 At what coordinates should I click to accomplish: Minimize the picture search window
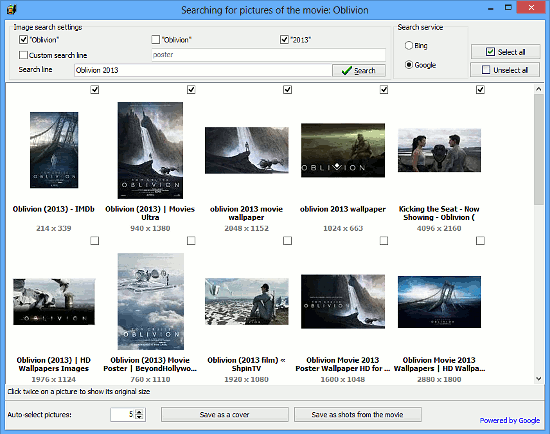click(490, 8)
